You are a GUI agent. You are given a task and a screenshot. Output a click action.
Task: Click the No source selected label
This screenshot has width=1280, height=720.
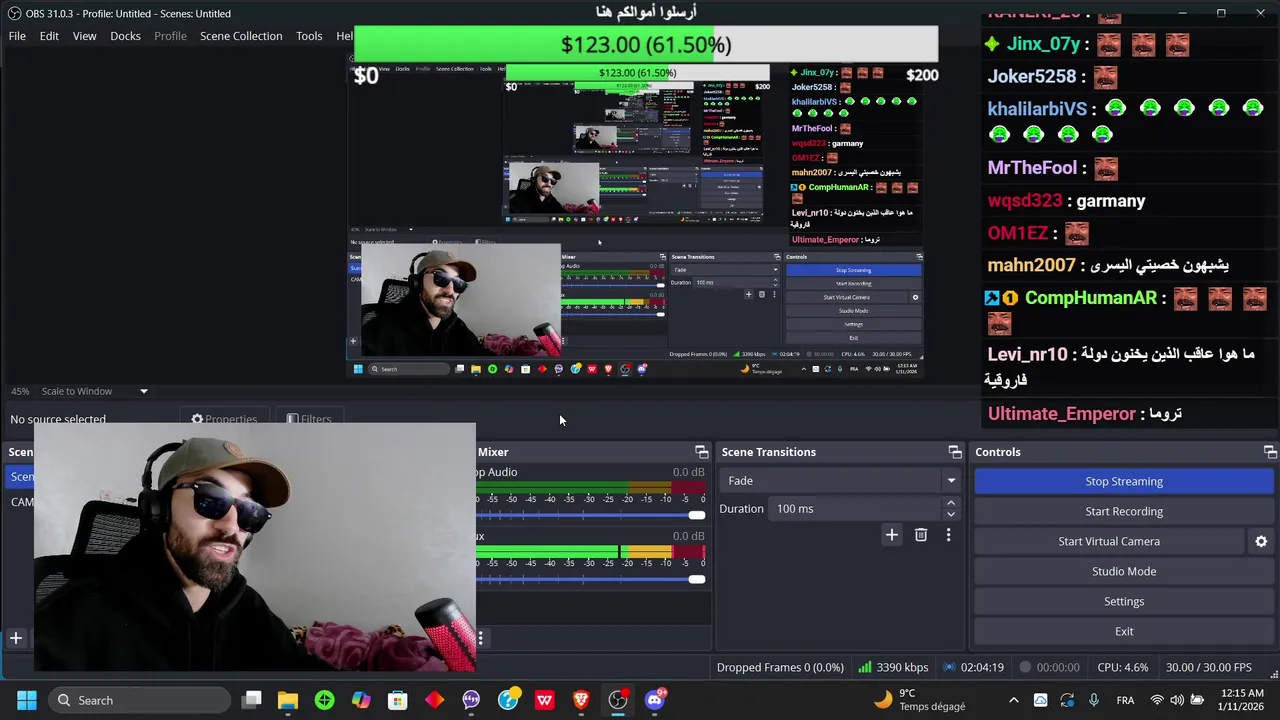coord(58,419)
